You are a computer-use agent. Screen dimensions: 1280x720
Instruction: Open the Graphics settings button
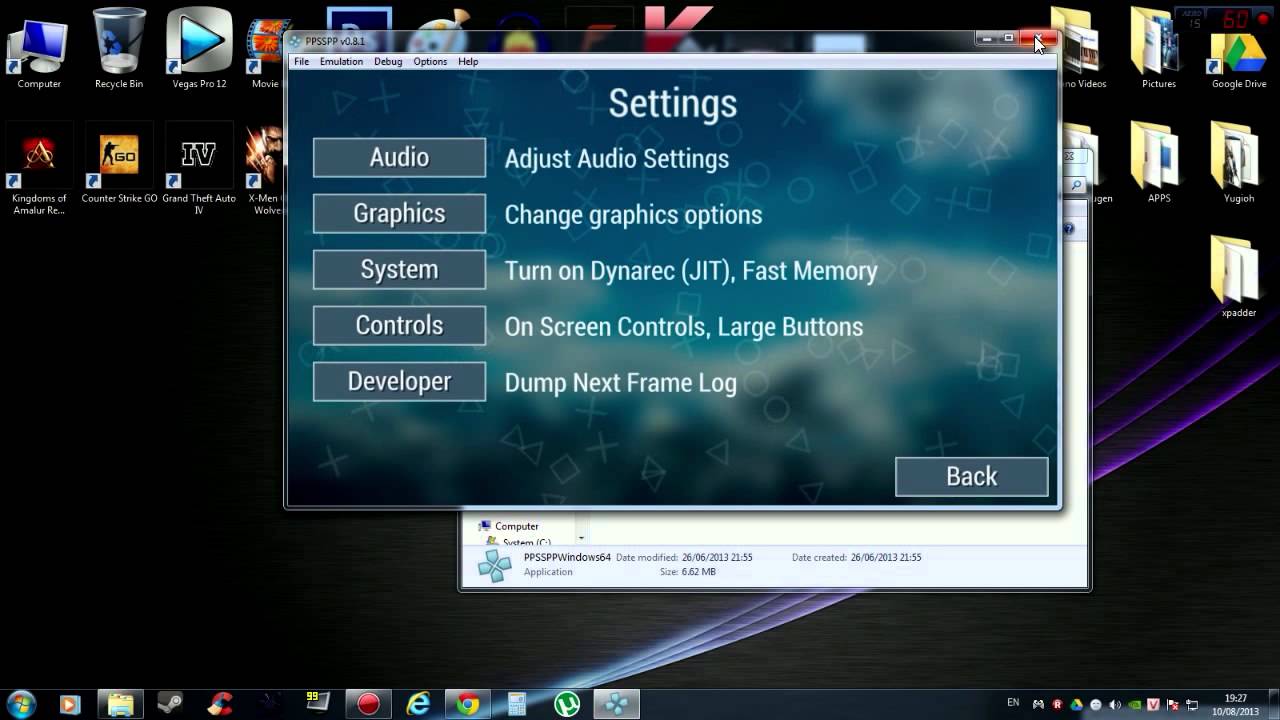399,214
